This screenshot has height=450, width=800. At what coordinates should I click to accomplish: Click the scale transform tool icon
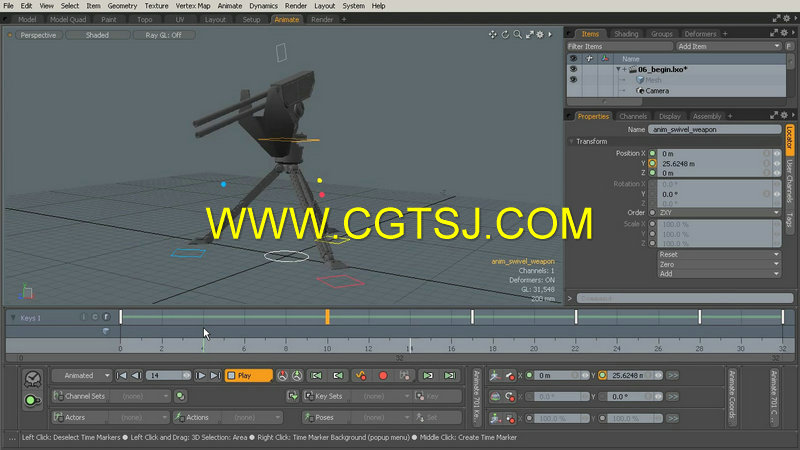point(495,418)
